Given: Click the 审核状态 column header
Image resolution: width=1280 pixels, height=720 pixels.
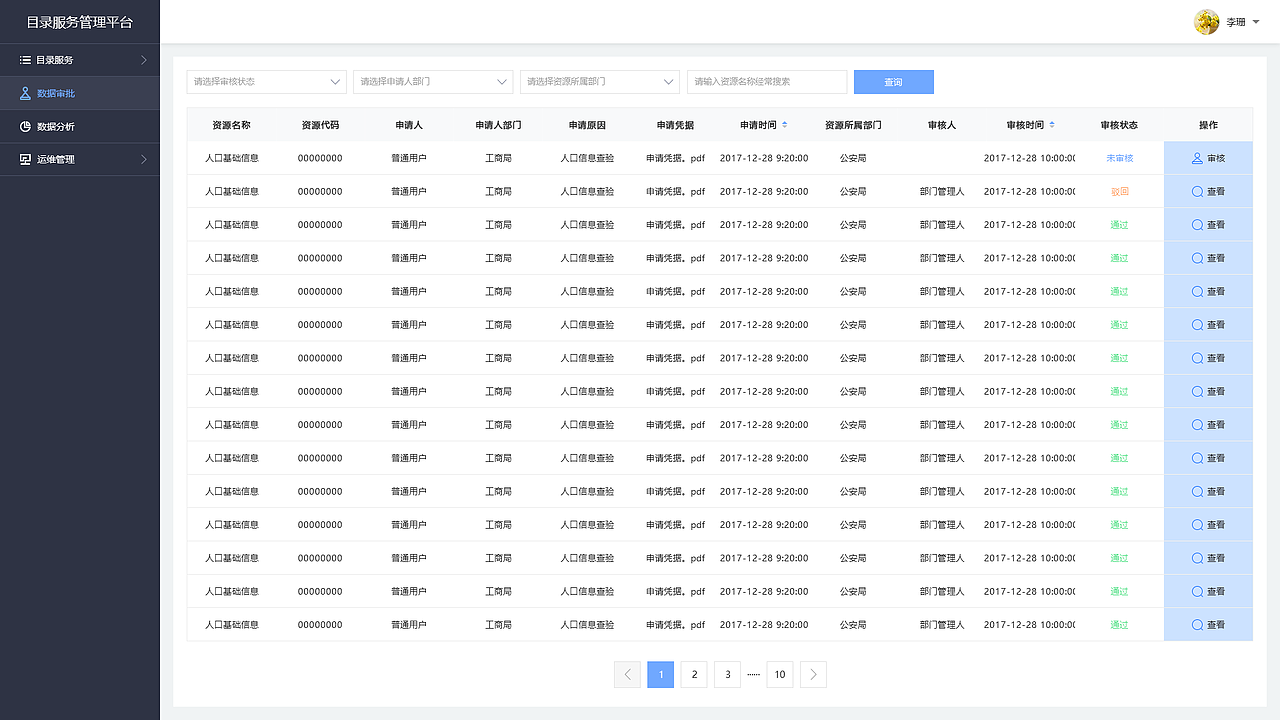Looking at the screenshot, I should pyautogui.click(x=1119, y=125).
